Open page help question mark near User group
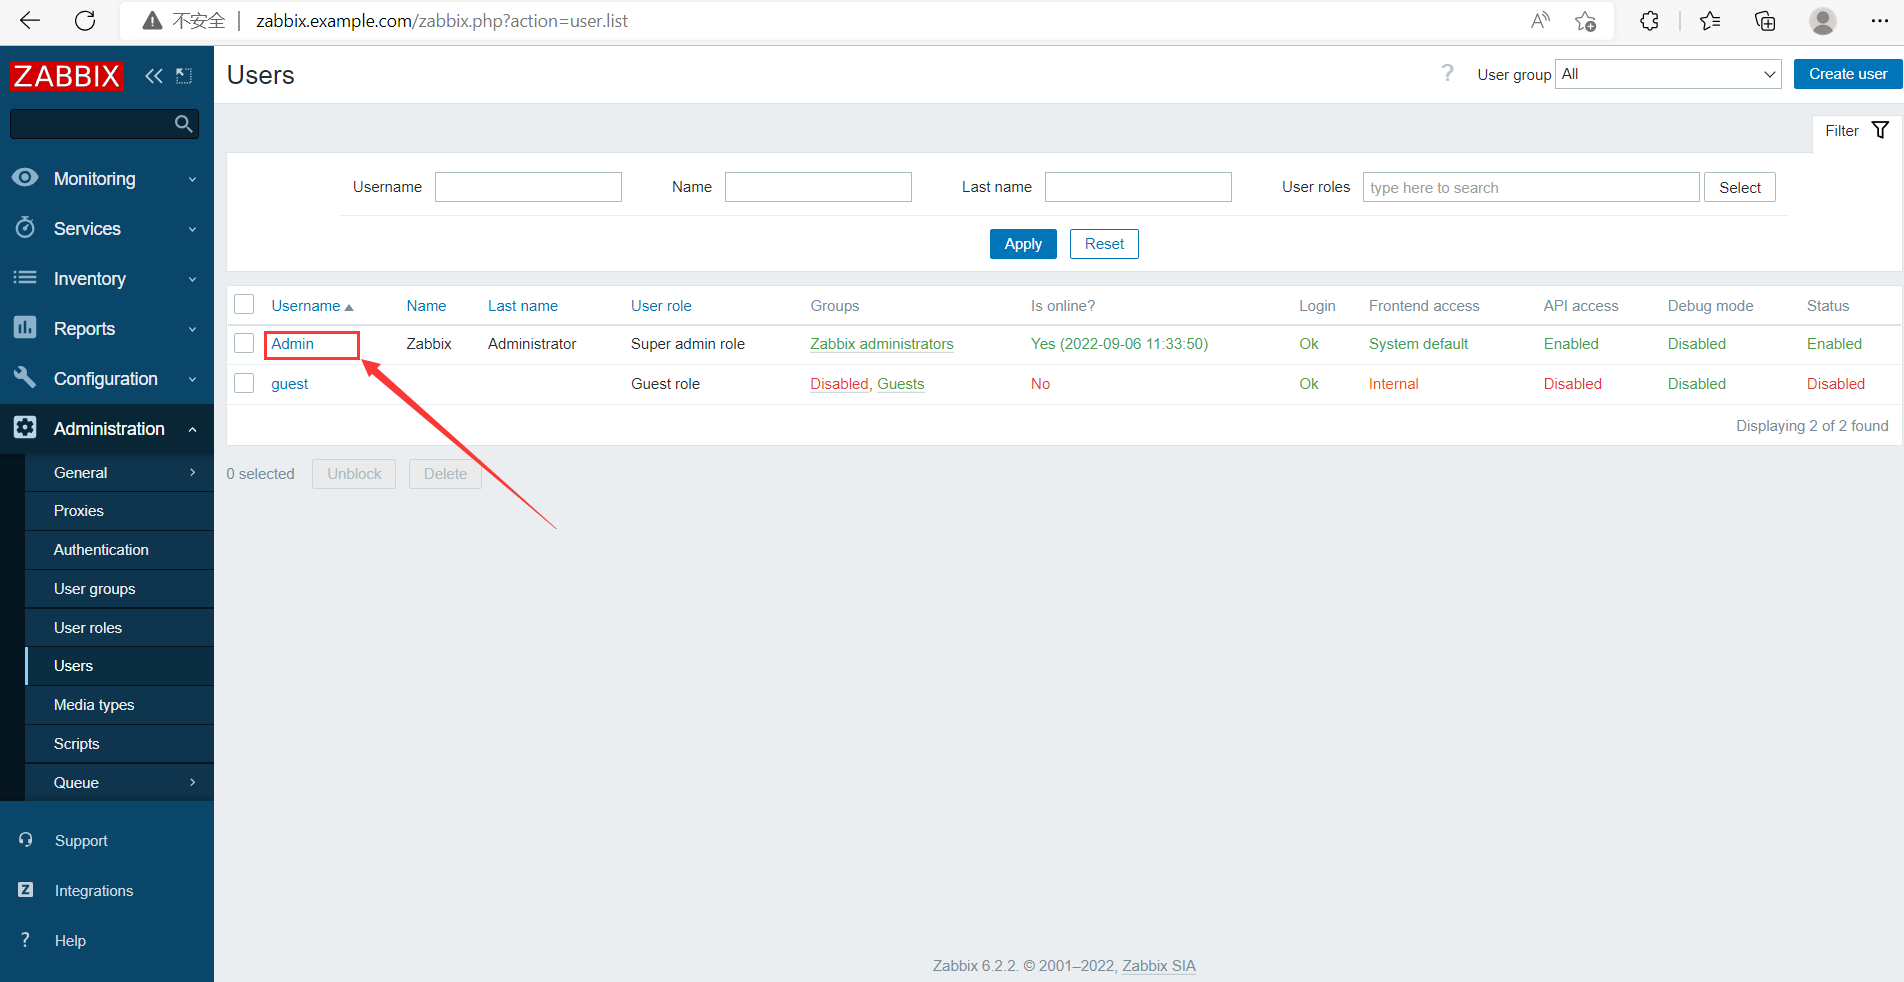The width and height of the screenshot is (1904, 982). pyautogui.click(x=1447, y=73)
